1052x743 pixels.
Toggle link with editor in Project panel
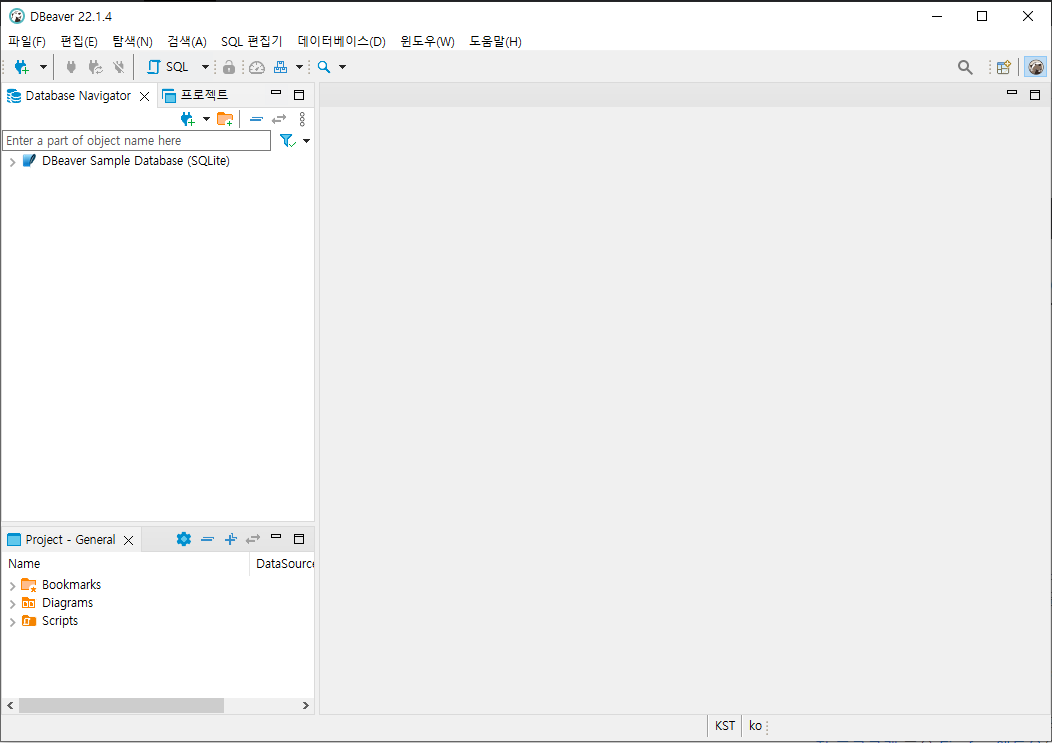pyautogui.click(x=253, y=539)
